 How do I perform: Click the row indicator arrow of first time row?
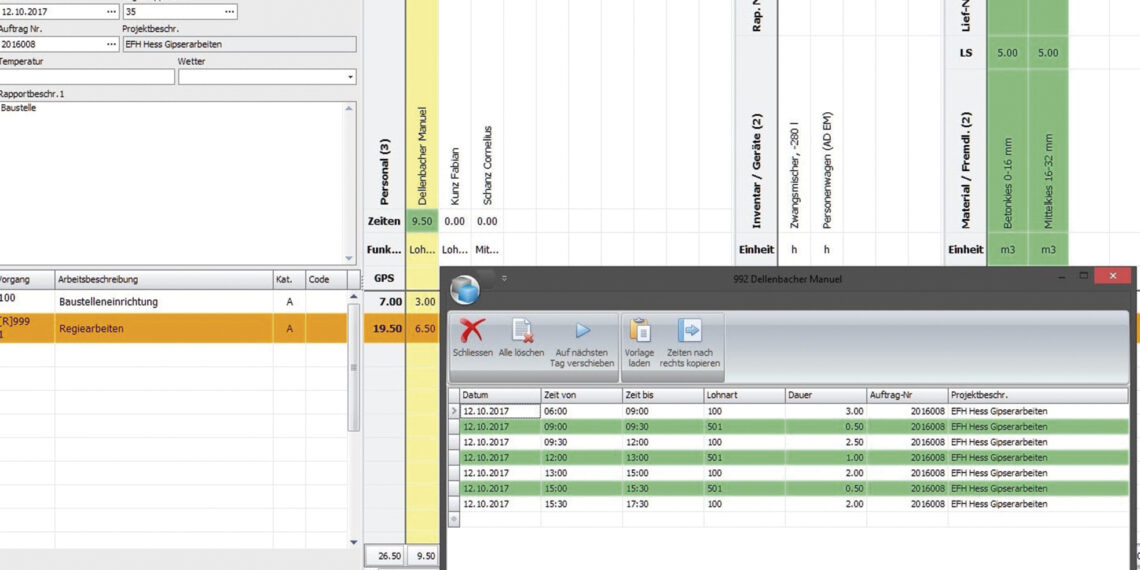(454, 411)
